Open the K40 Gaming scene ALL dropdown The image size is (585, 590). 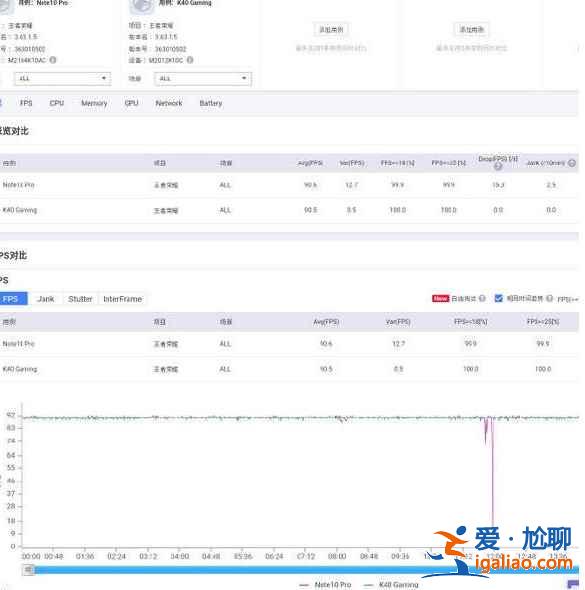203,78
